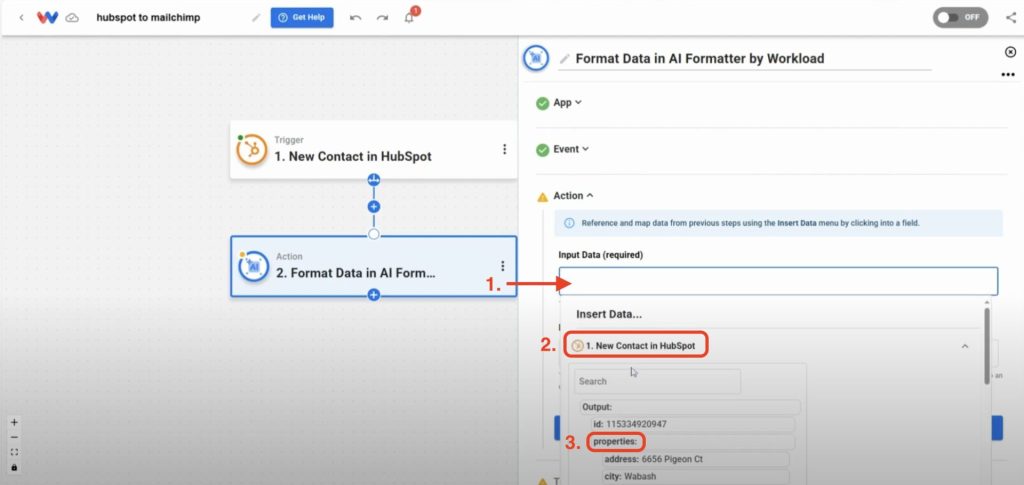
Task: Toggle the workflow ON/OFF switch
Action: [x=960, y=18]
